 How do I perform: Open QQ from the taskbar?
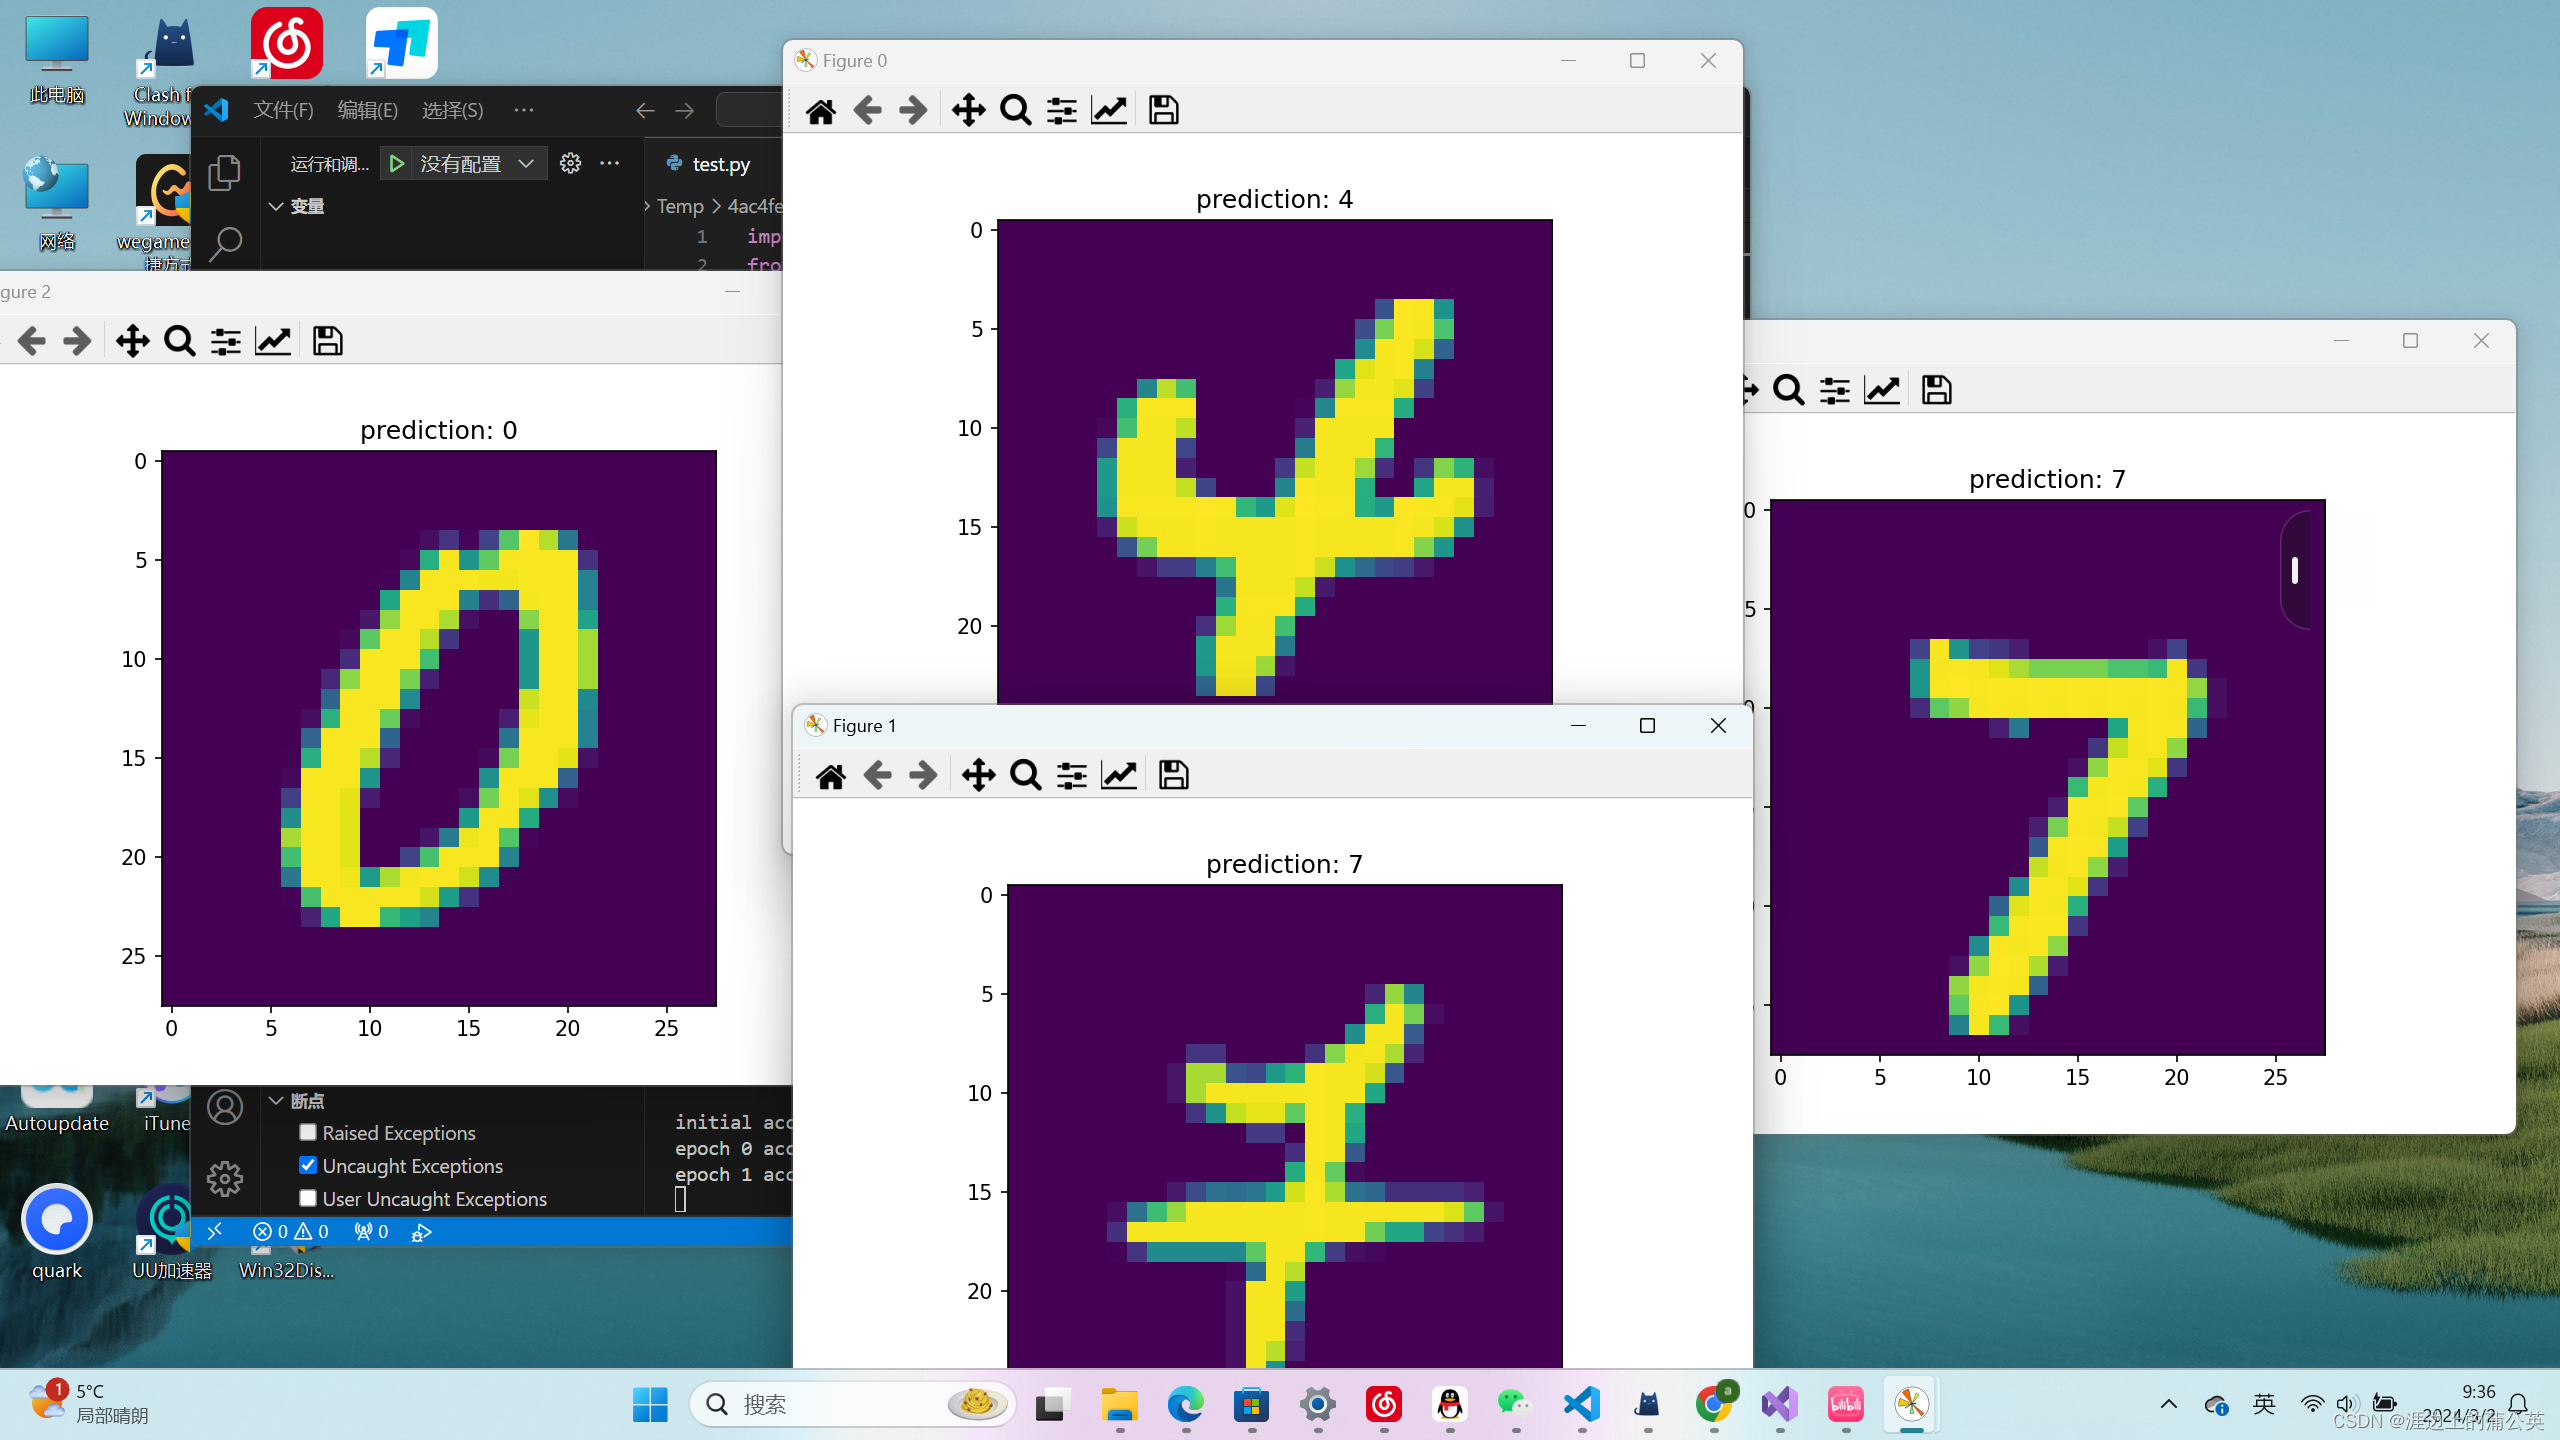(x=1451, y=1404)
